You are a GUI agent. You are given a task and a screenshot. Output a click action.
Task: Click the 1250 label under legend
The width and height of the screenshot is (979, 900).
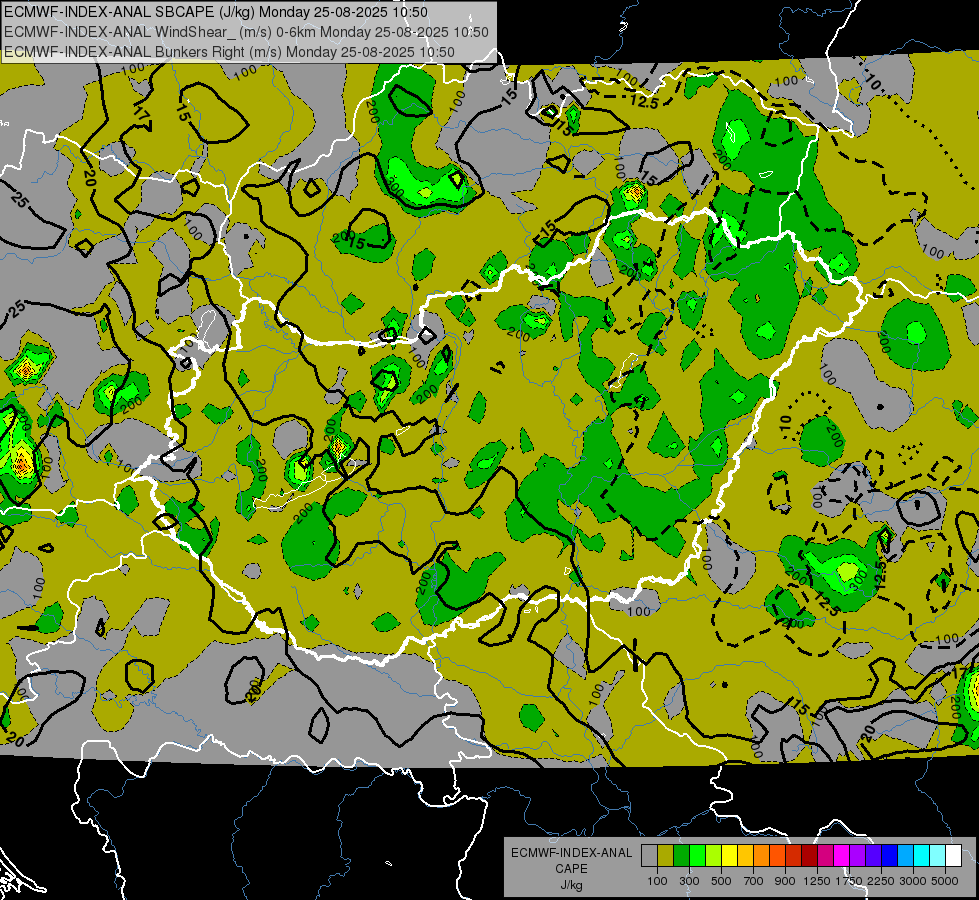click(x=817, y=881)
